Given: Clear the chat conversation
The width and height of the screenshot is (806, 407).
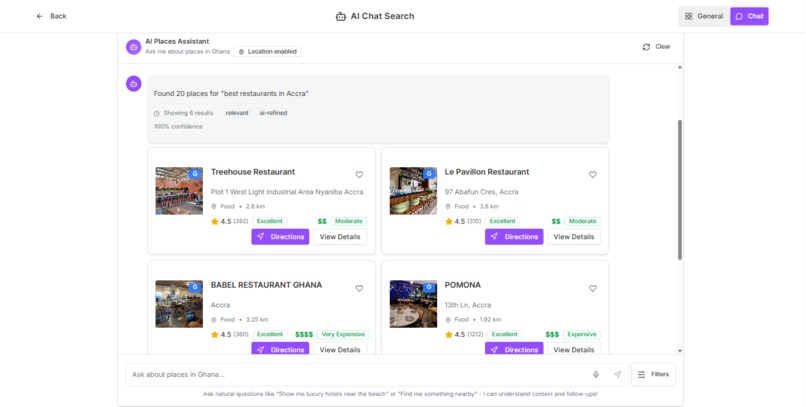Looking at the screenshot, I should (656, 47).
